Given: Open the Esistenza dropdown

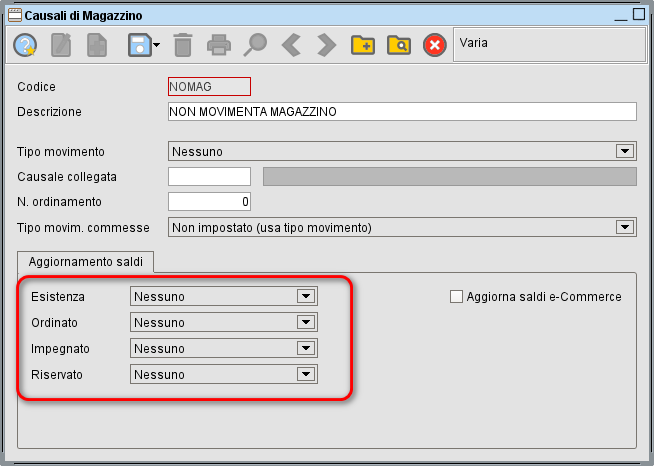Looking at the screenshot, I should click(306, 296).
